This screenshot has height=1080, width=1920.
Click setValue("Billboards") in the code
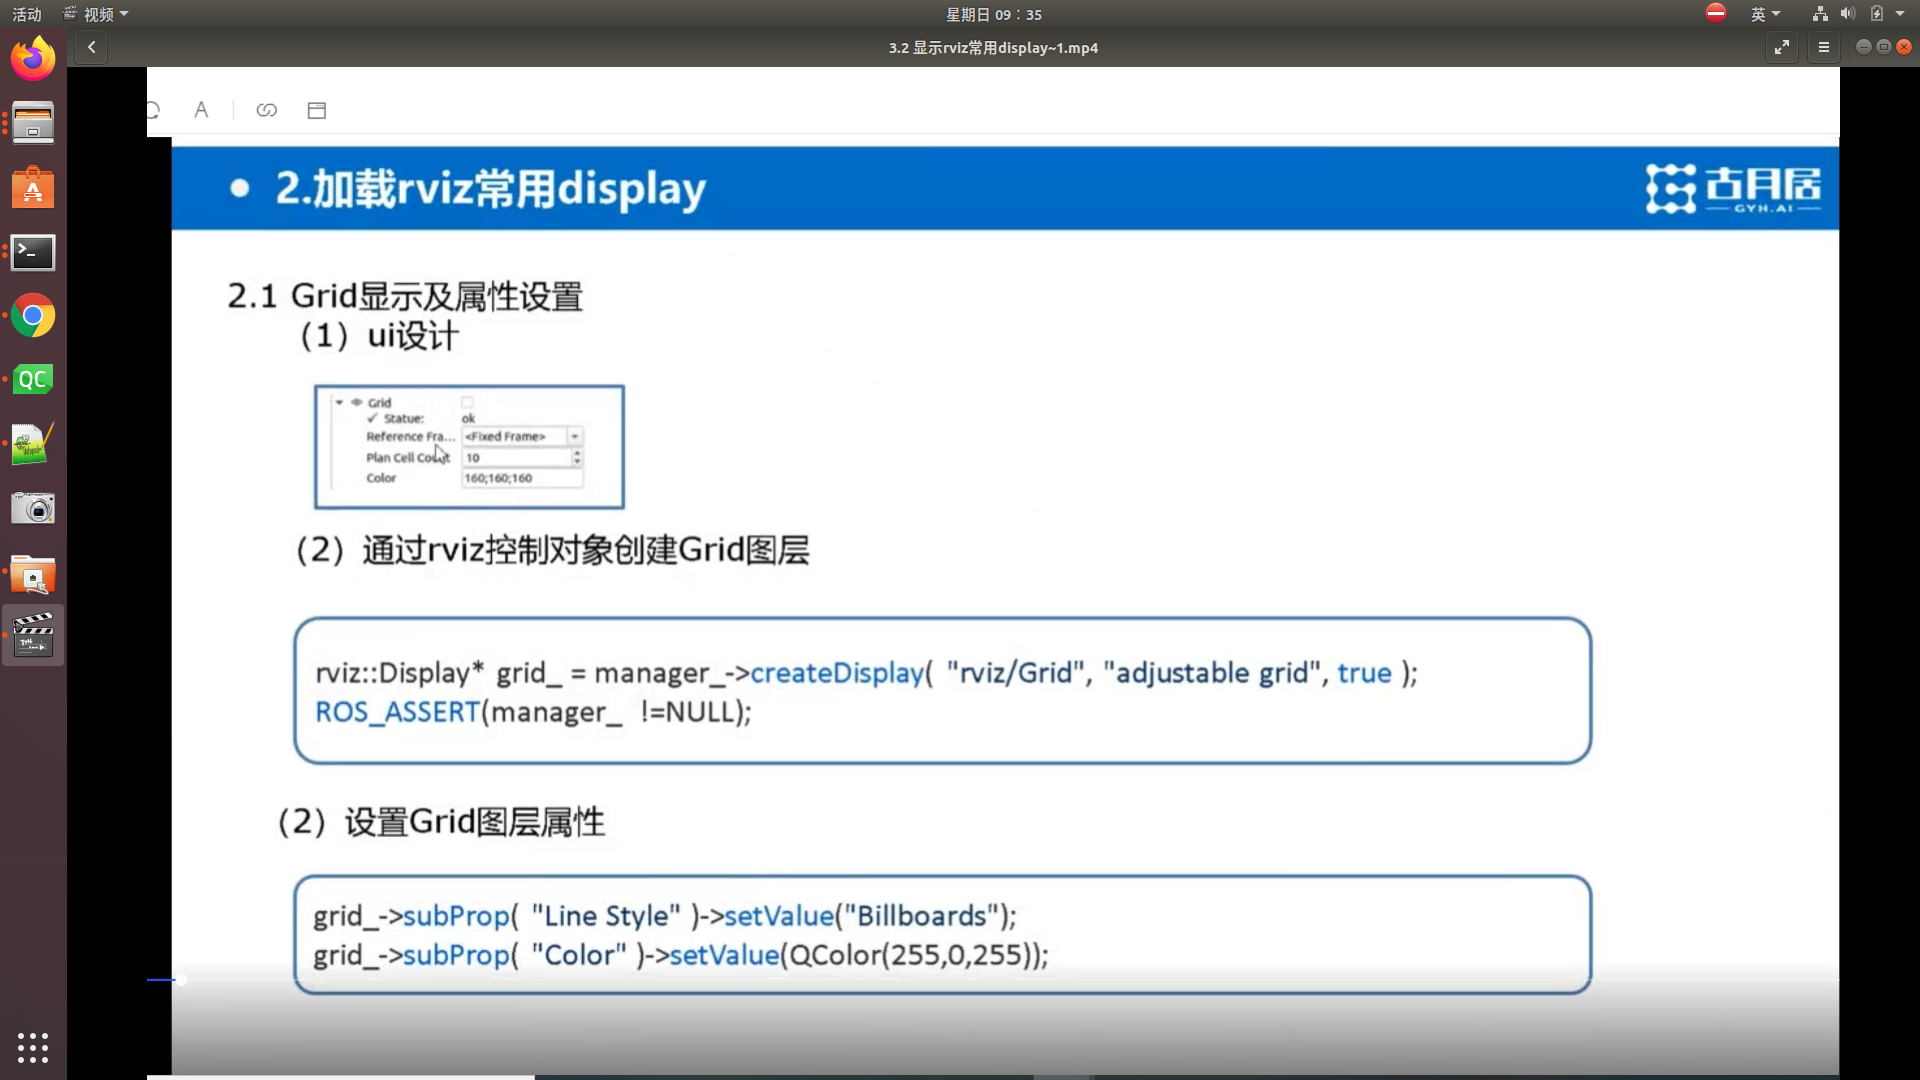point(868,916)
